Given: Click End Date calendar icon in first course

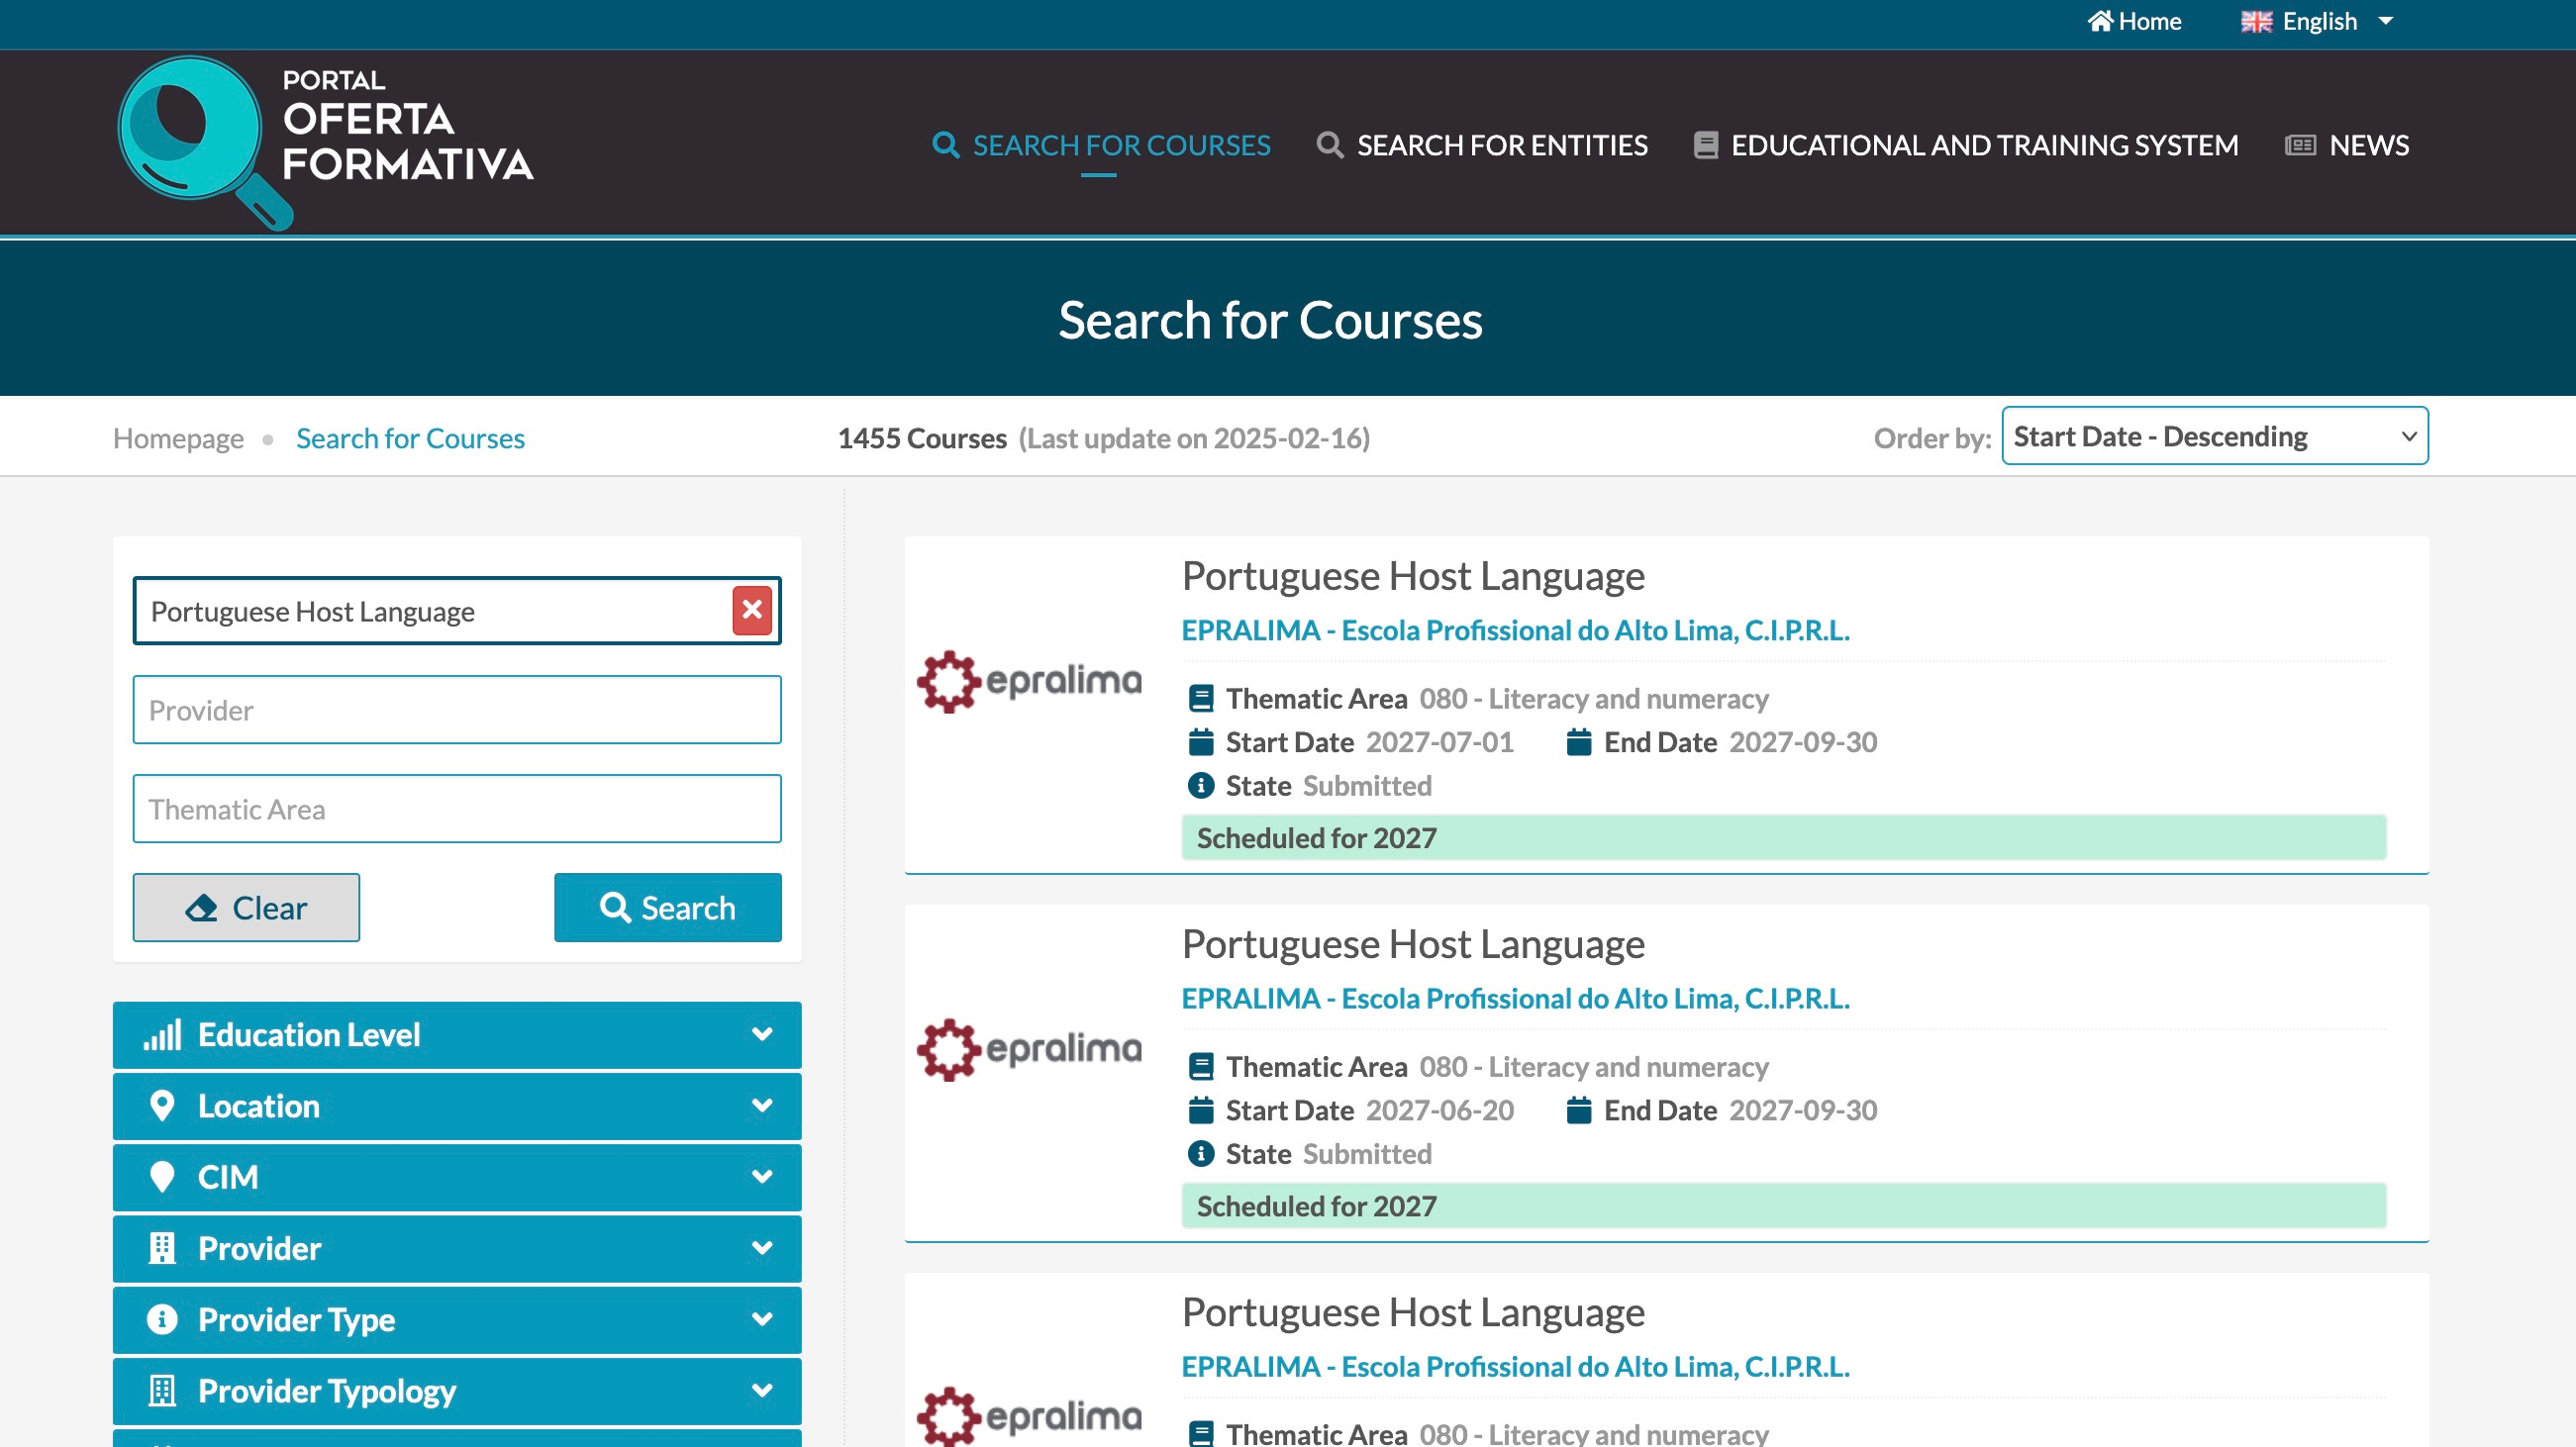Looking at the screenshot, I should coord(1579,742).
